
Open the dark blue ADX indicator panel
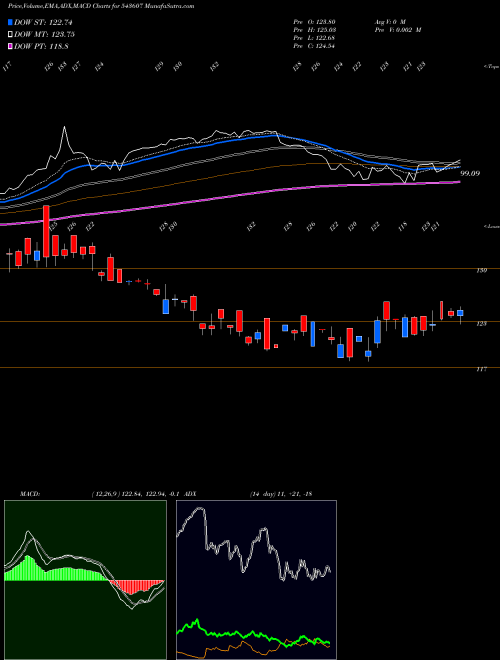tap(256, 580)
